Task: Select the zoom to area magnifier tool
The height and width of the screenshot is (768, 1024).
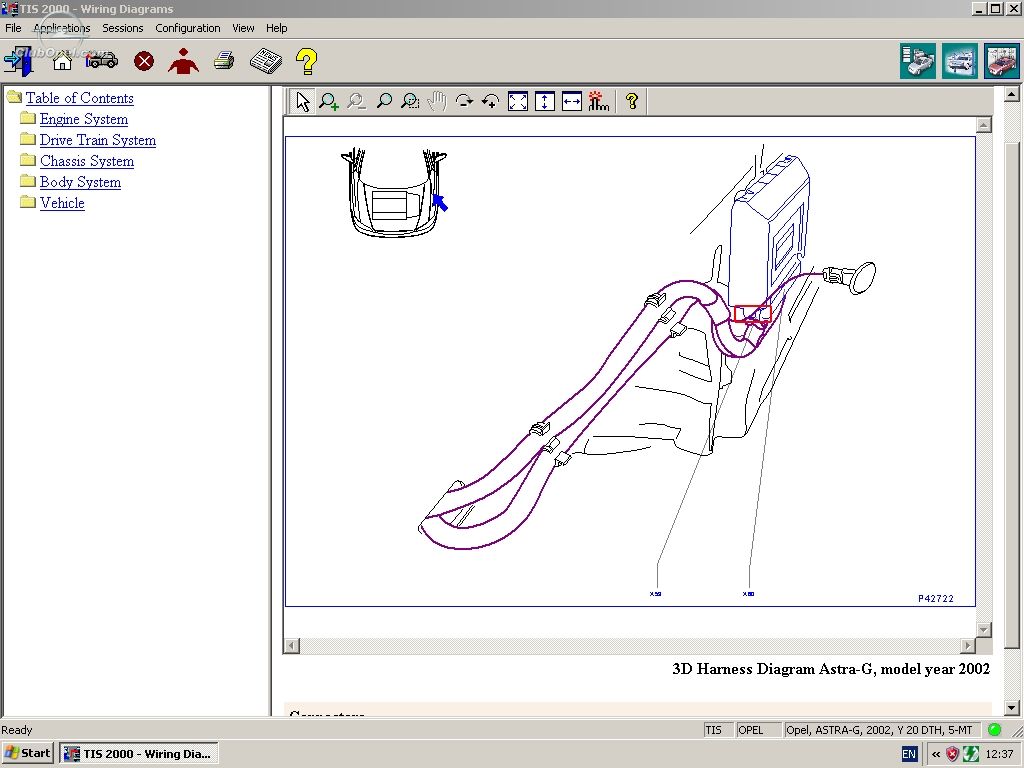Action: click(410, 101)
